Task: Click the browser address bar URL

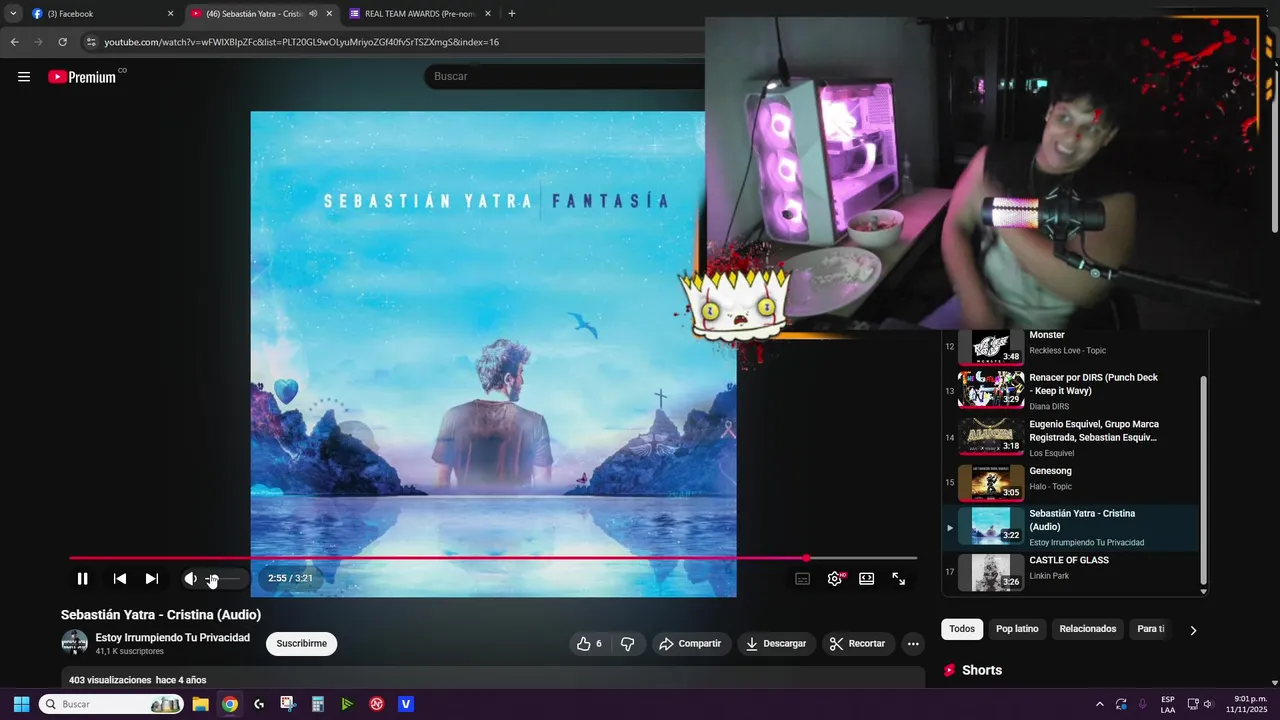Action: point(301,42)
